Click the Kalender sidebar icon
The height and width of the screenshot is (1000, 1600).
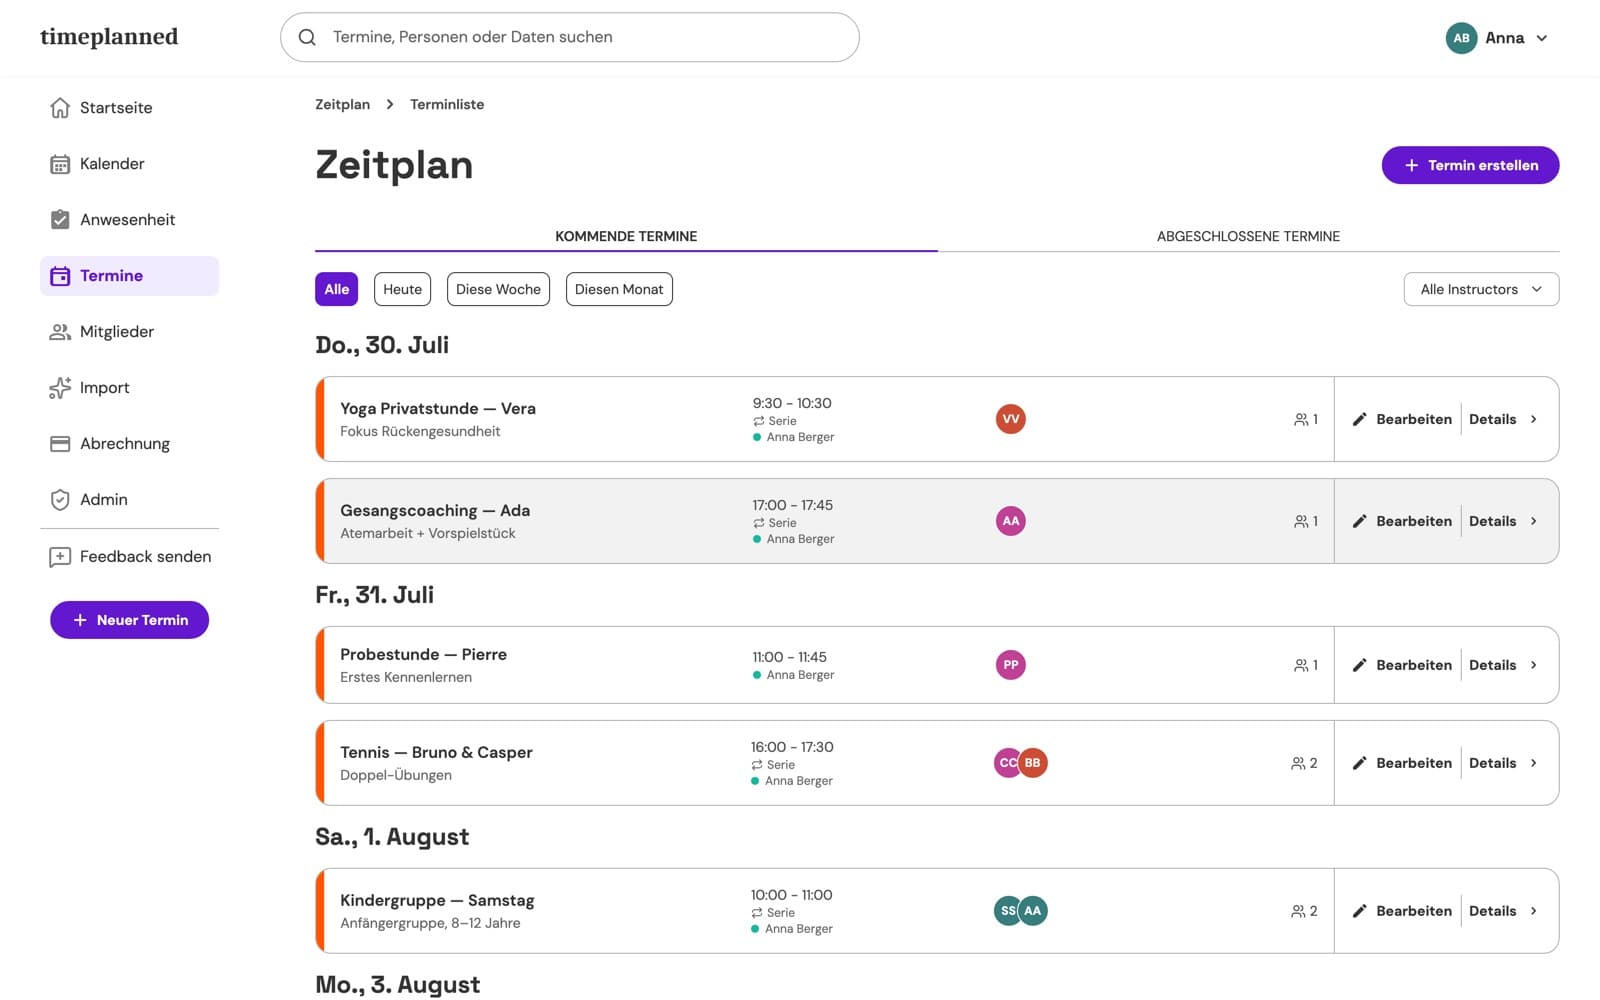coord(60,164)
